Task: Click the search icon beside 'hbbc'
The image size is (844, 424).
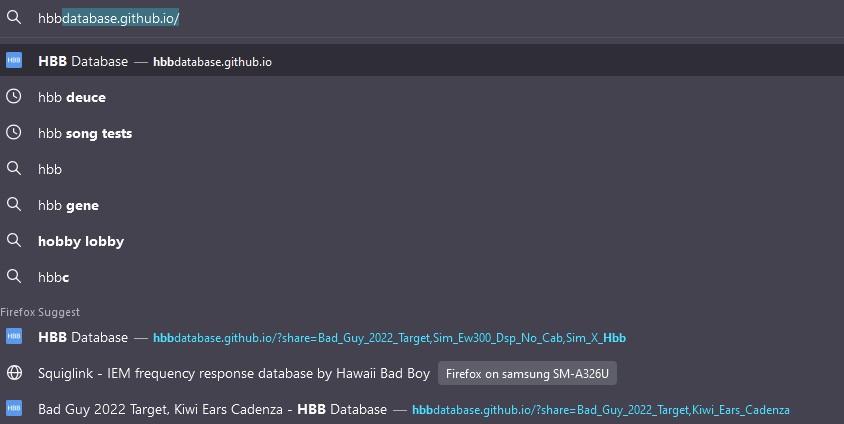Action: pos(14,277)
